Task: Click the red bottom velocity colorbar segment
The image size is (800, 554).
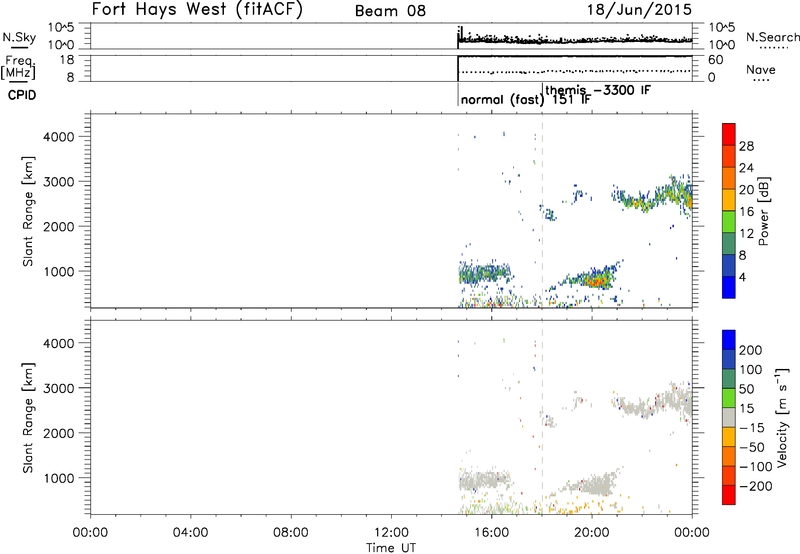Action: (729, 495)
